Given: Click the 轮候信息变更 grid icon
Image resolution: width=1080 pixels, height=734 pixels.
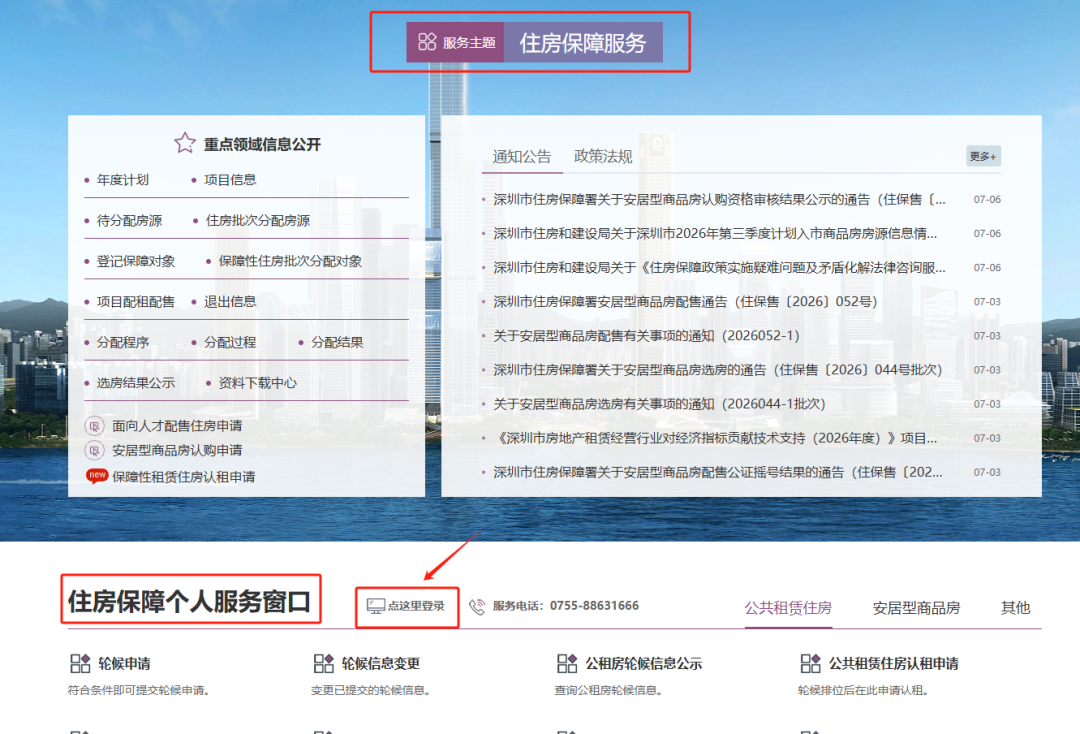Looking at the screenshot, I should tap(324, 664).
